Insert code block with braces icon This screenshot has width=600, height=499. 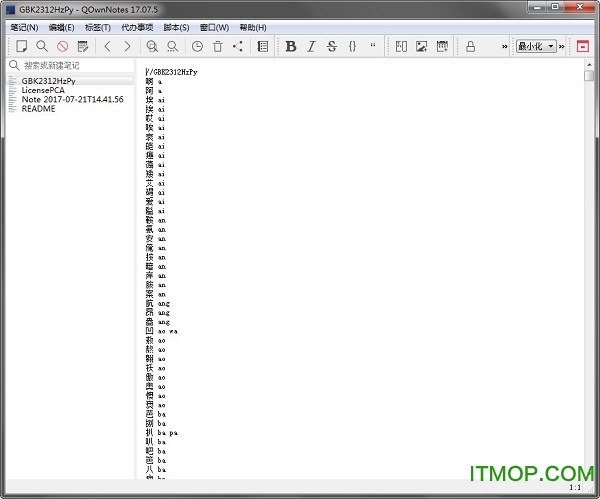coord(352,46)
